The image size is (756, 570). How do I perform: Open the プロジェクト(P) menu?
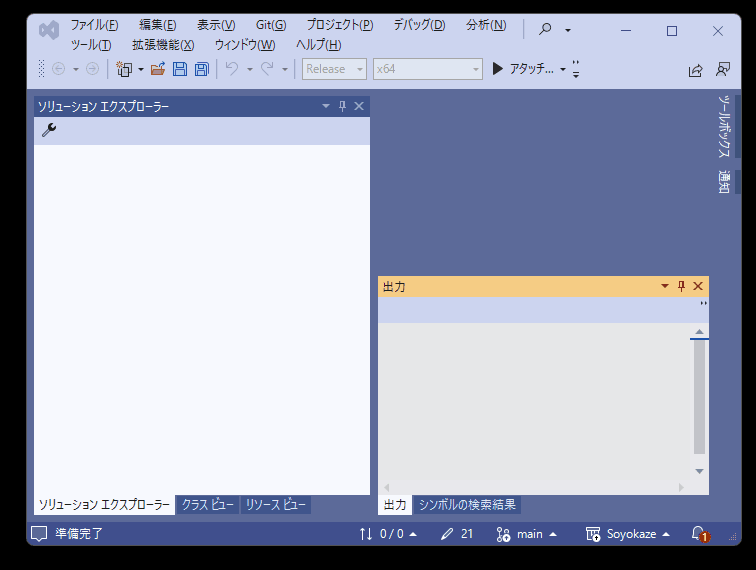pyautogui.click(x=340, y=25)
